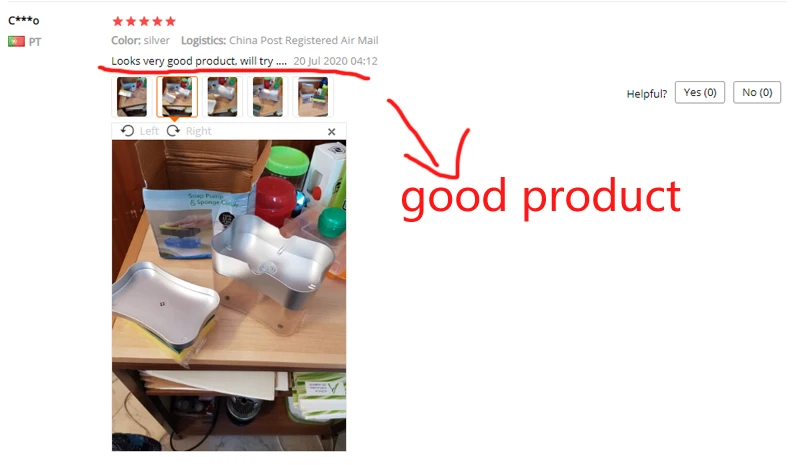Click the "Color: silver" attribute text
The width and height of the screenshot is (800, 465).
pyautogui.click(x=140, y=40)
